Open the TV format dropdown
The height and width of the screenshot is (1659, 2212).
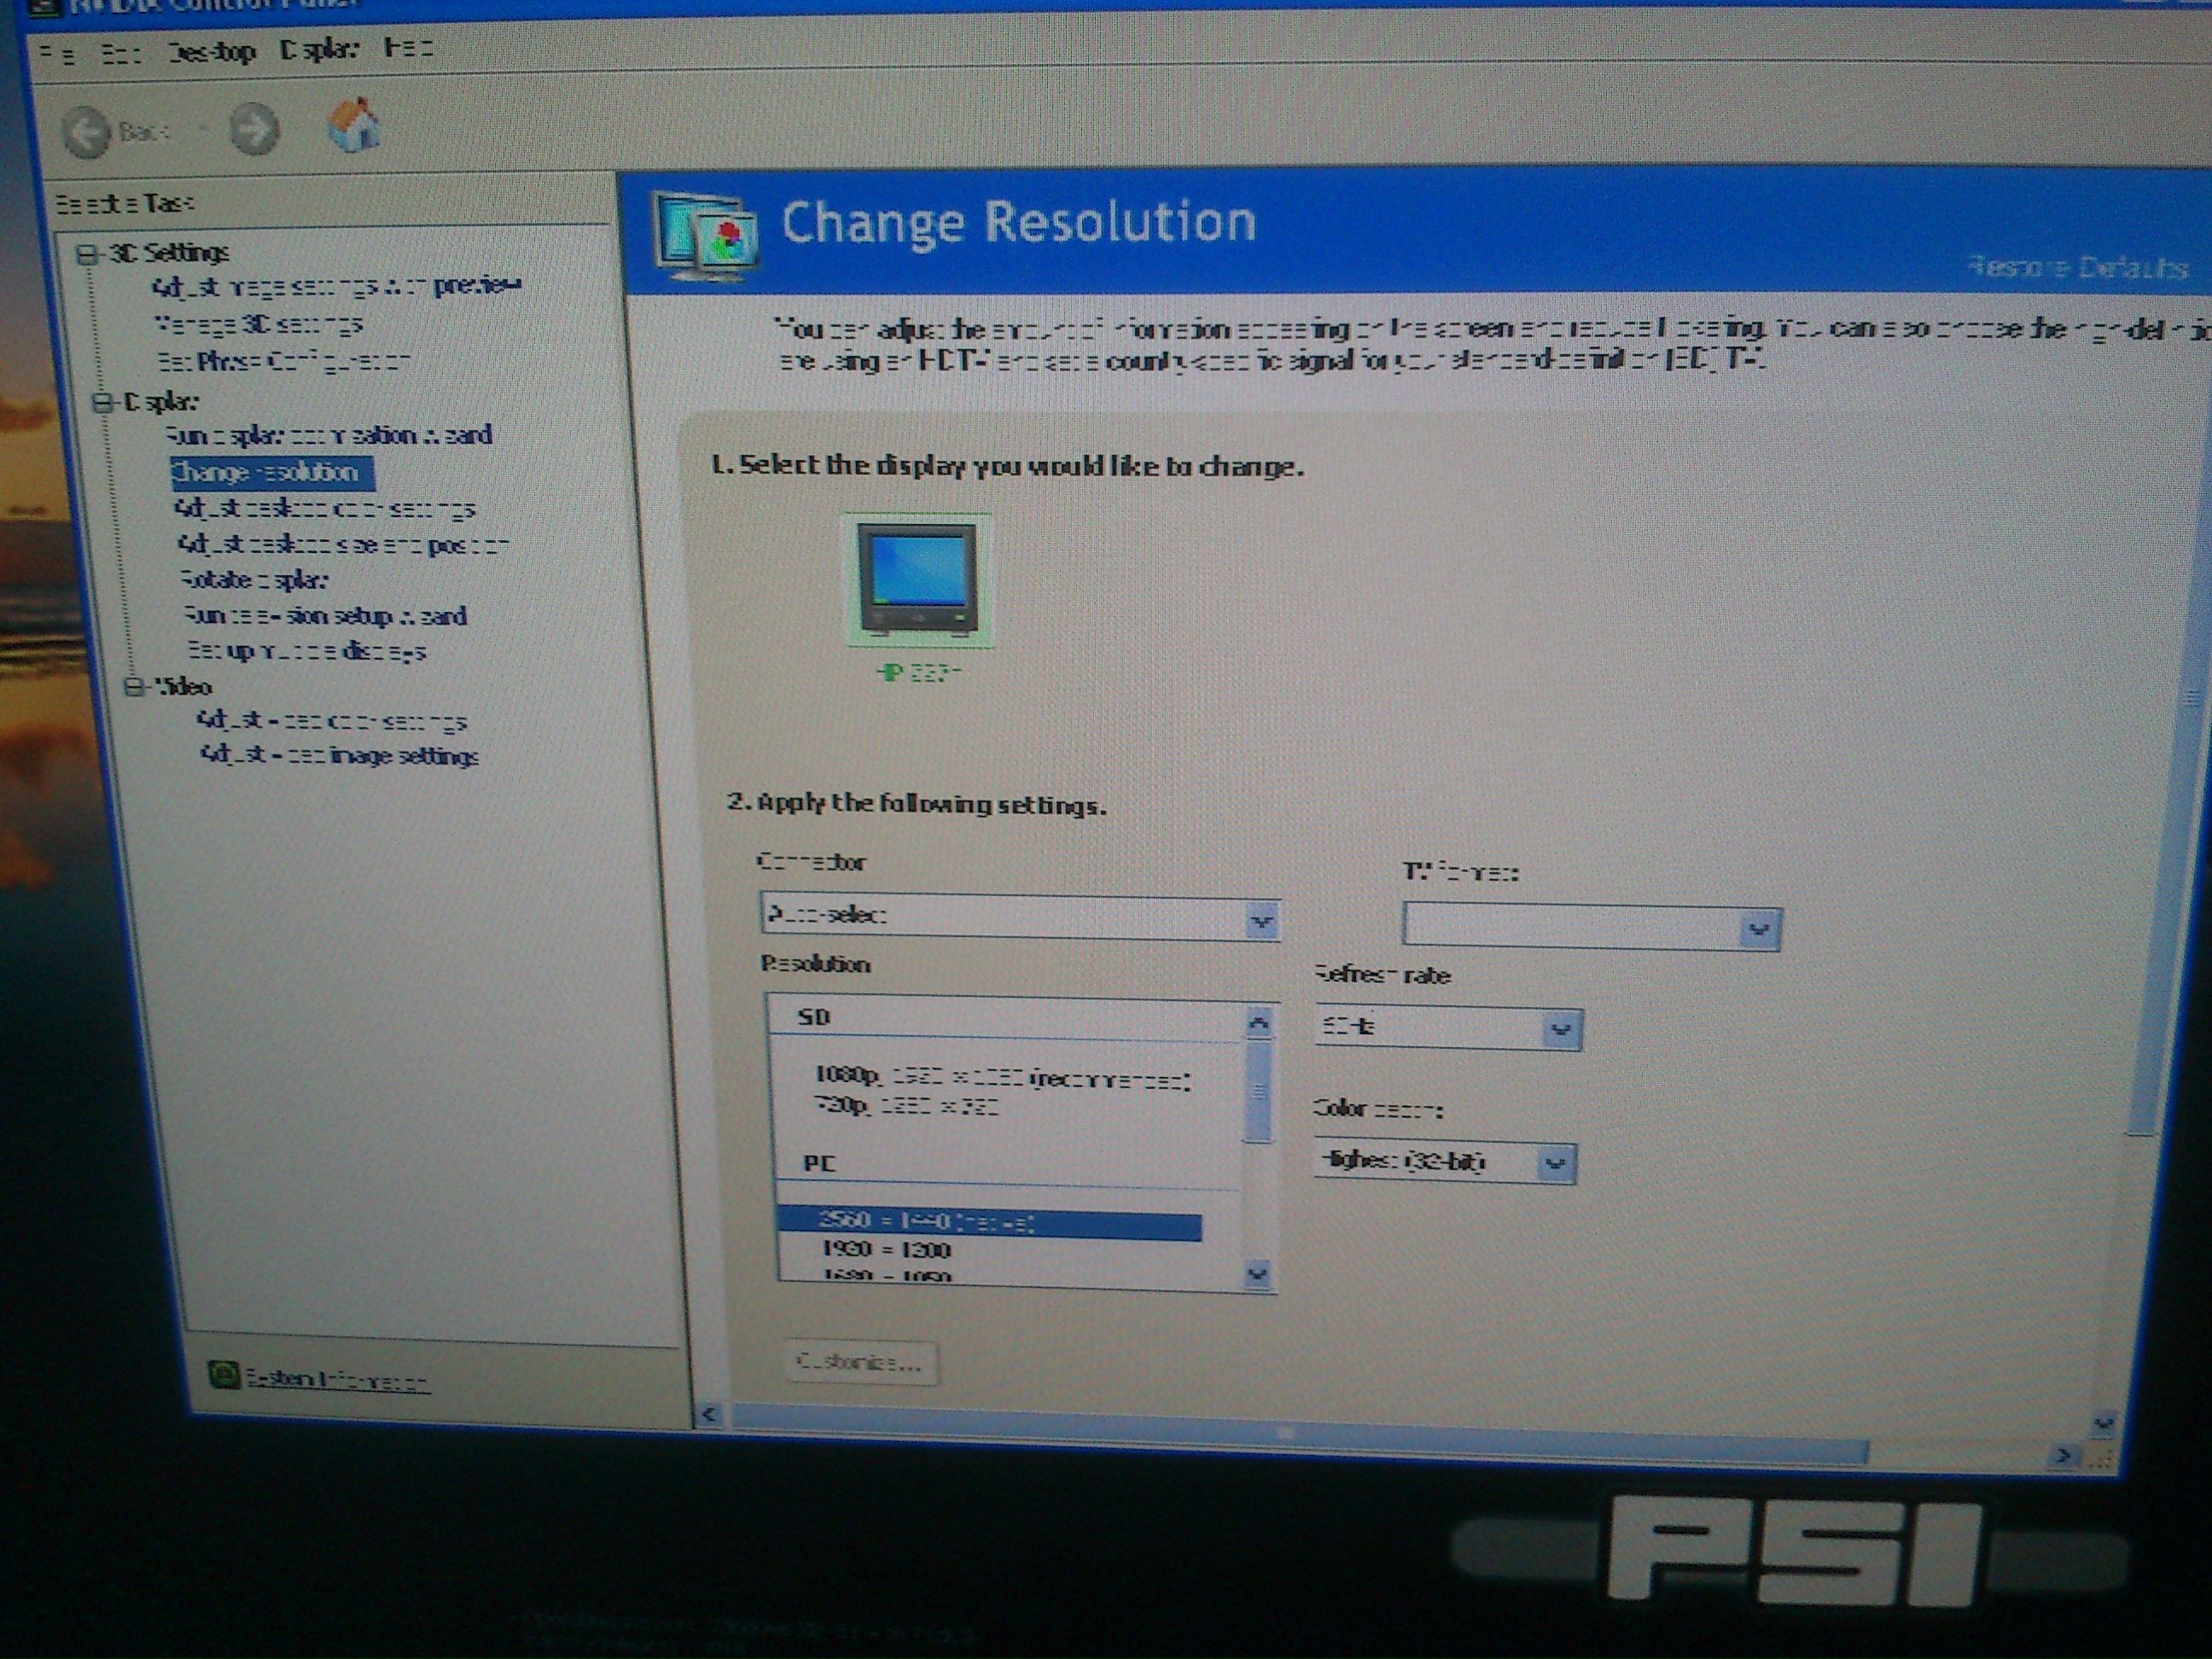(1591, 928)
